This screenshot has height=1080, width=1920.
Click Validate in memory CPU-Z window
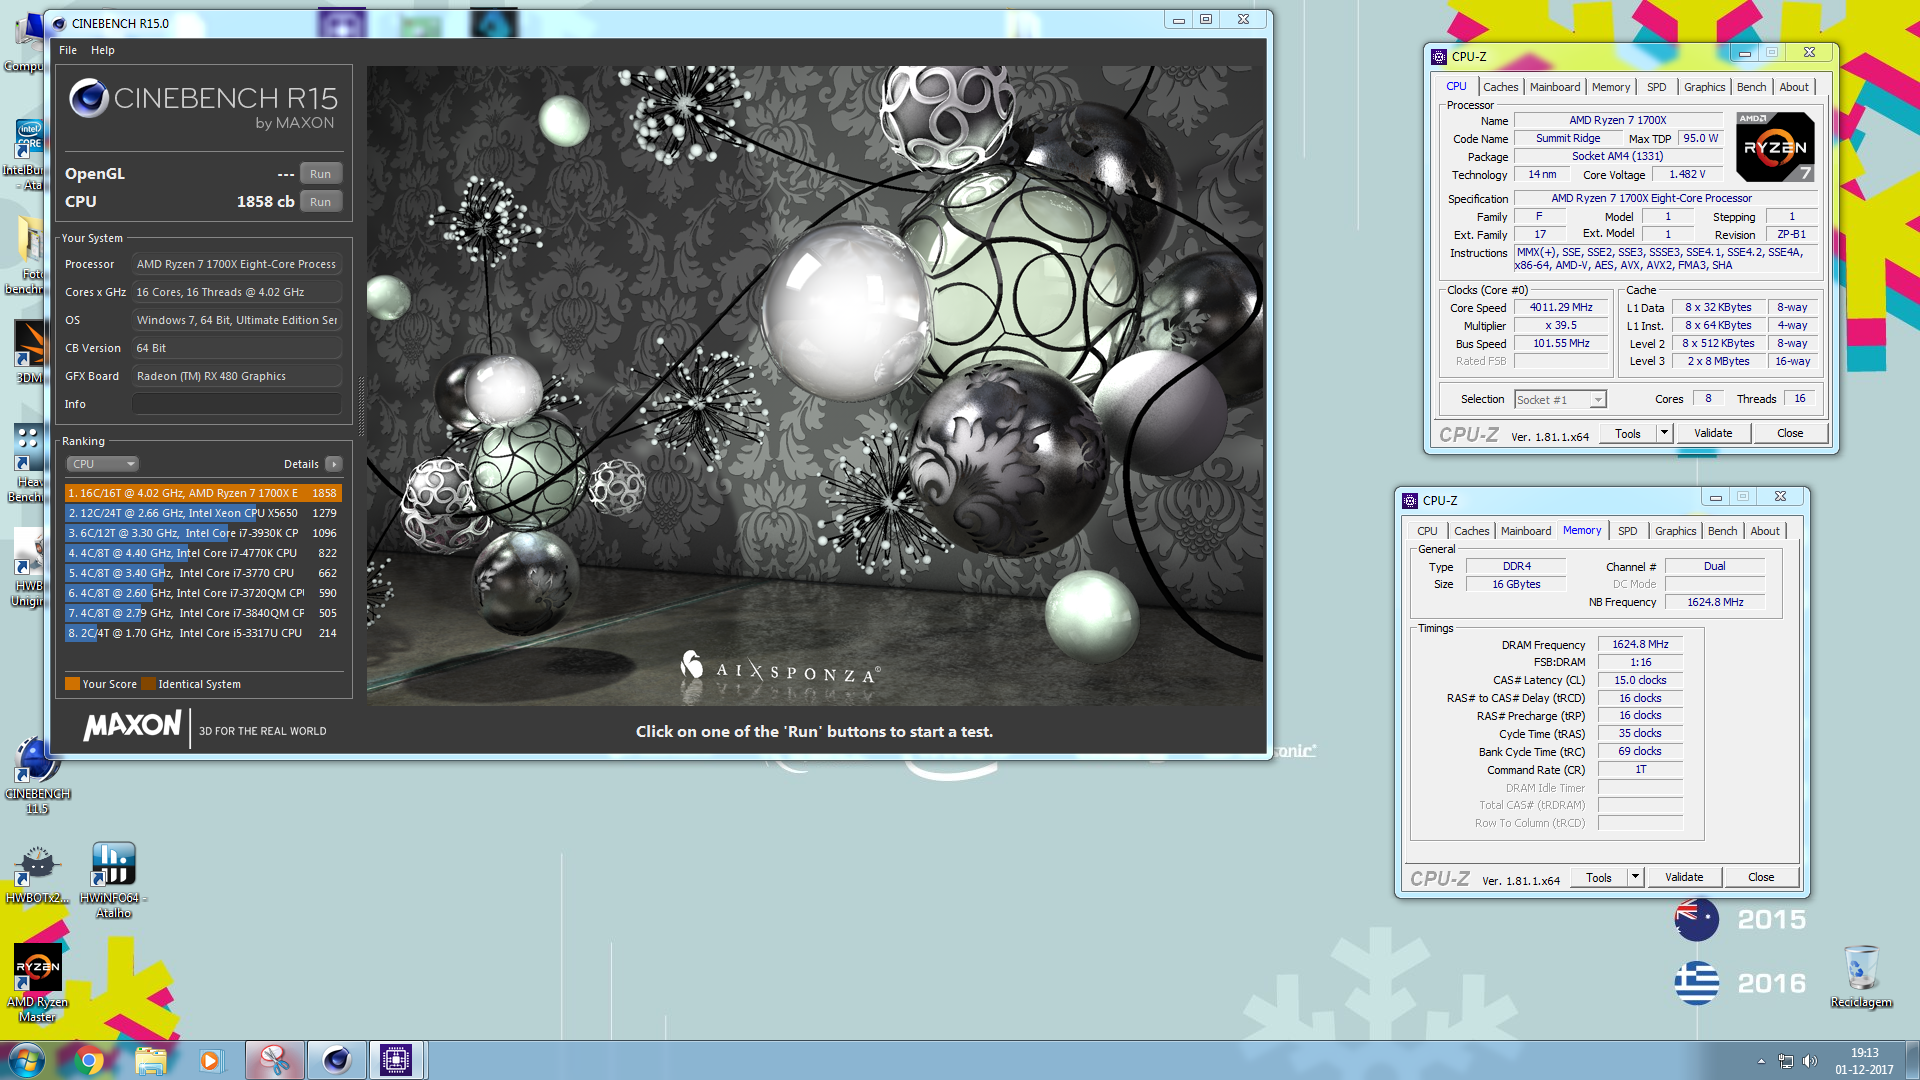(1684, 878)
